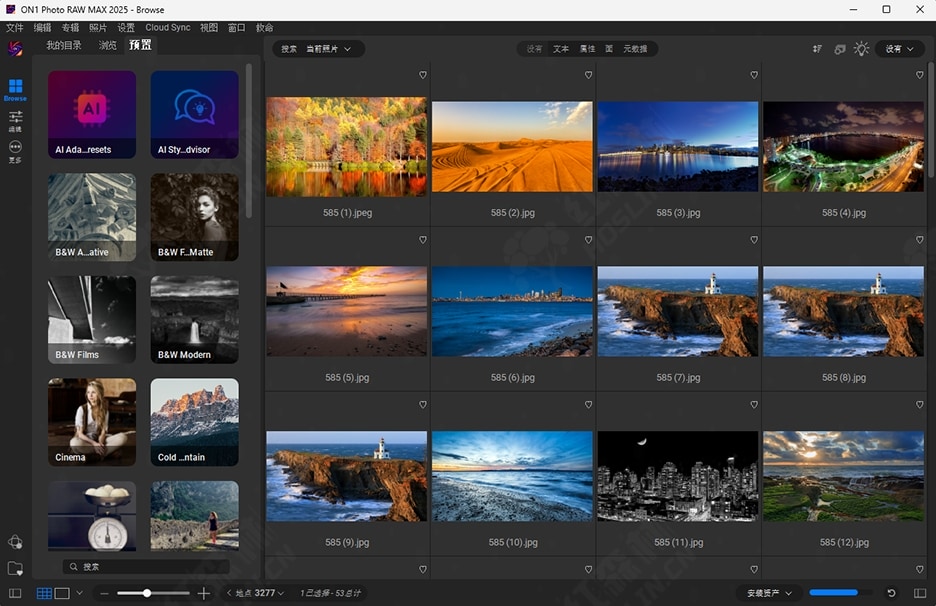Open the 照片 menu in the menu bar

[98, 28]
